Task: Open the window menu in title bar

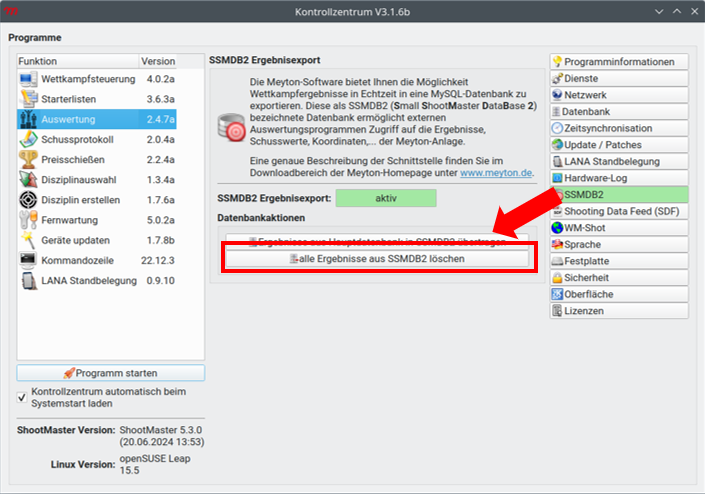Action: pyautogui.click(x=13, y=12)
